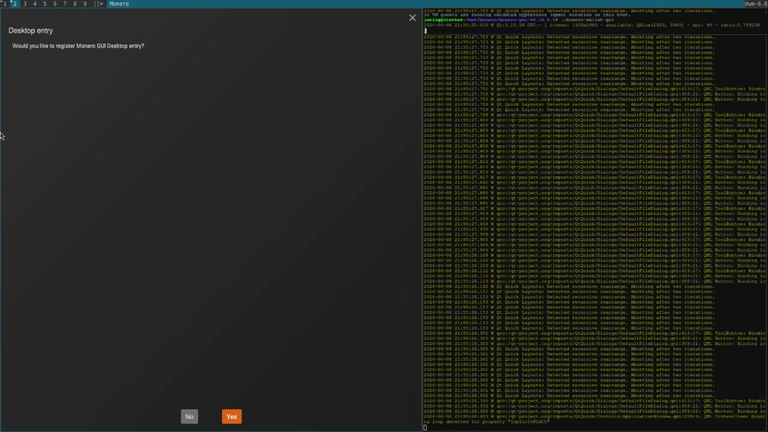Screen dimensions: 768x432
Task: Decline desktop entry with No button
Action: click(x=190, y=416)
